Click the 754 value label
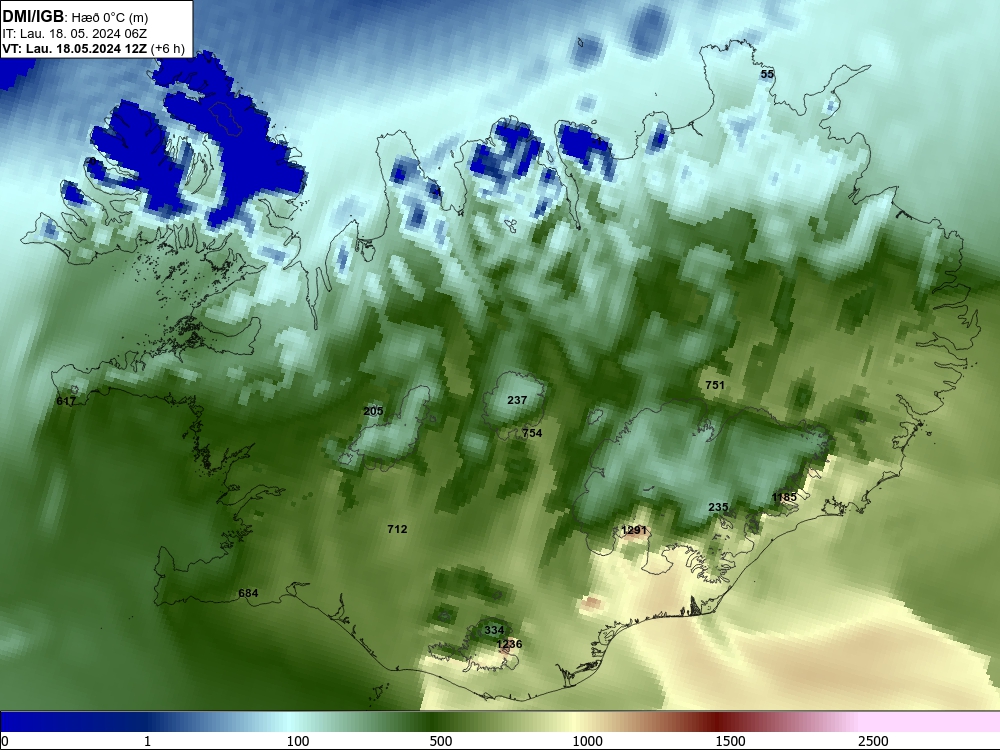The width and height of the screenshot is (1000, 750). 532,433
